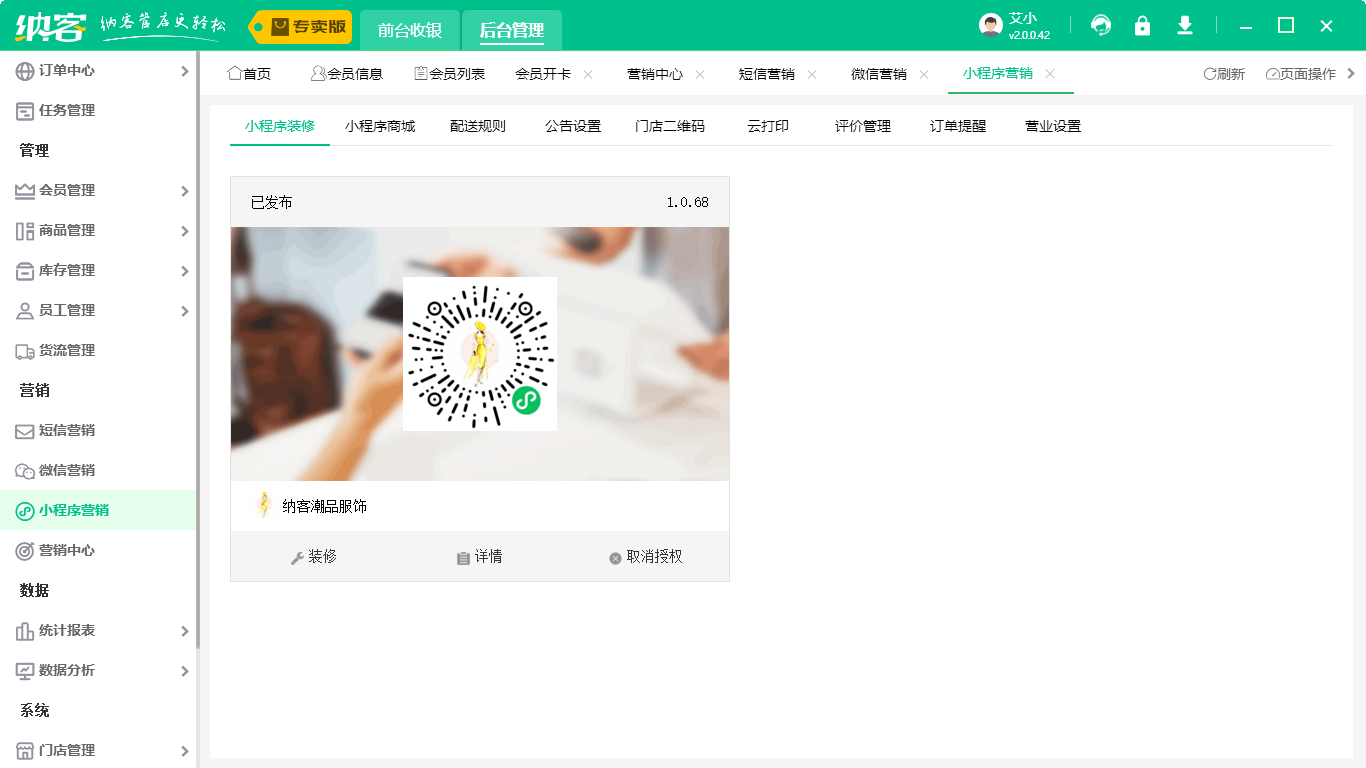
Task: Click the 详情 button text
Action: coord(488,557)
